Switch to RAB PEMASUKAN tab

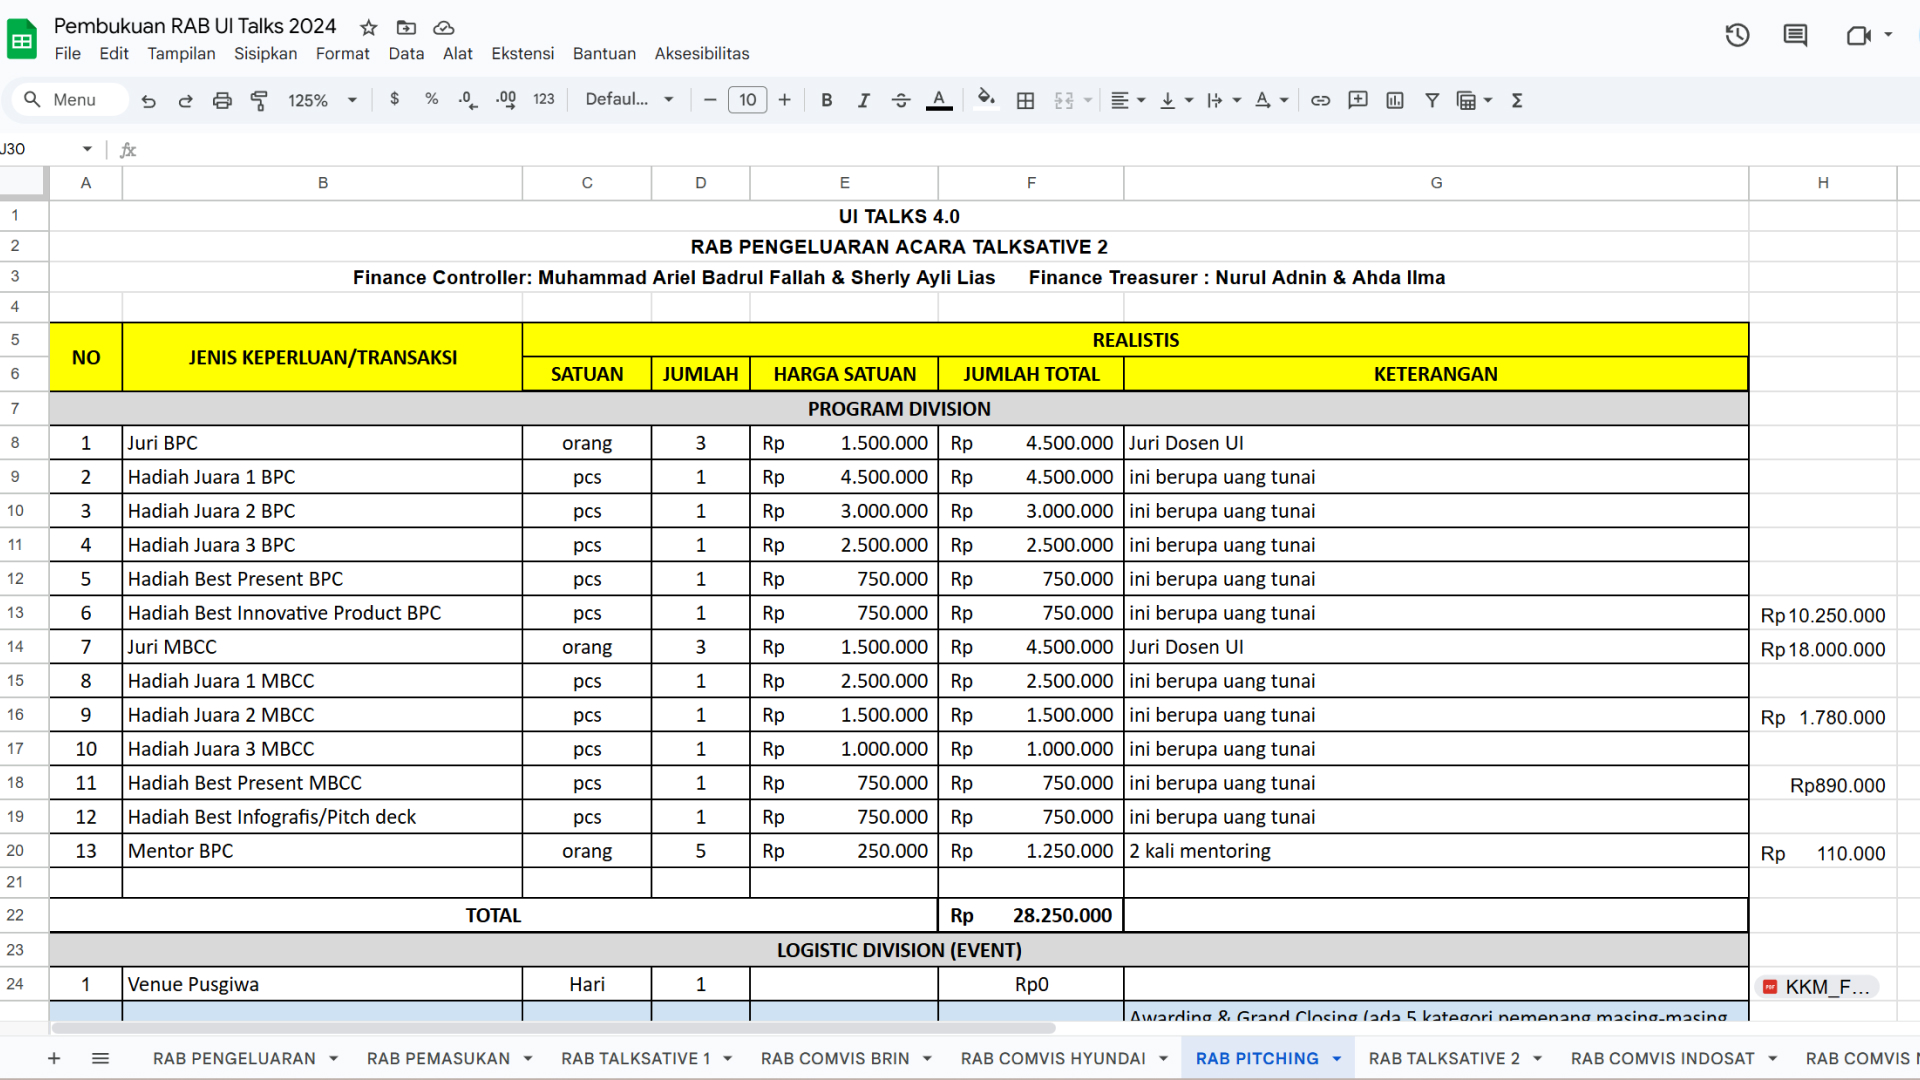point(438,1058)
